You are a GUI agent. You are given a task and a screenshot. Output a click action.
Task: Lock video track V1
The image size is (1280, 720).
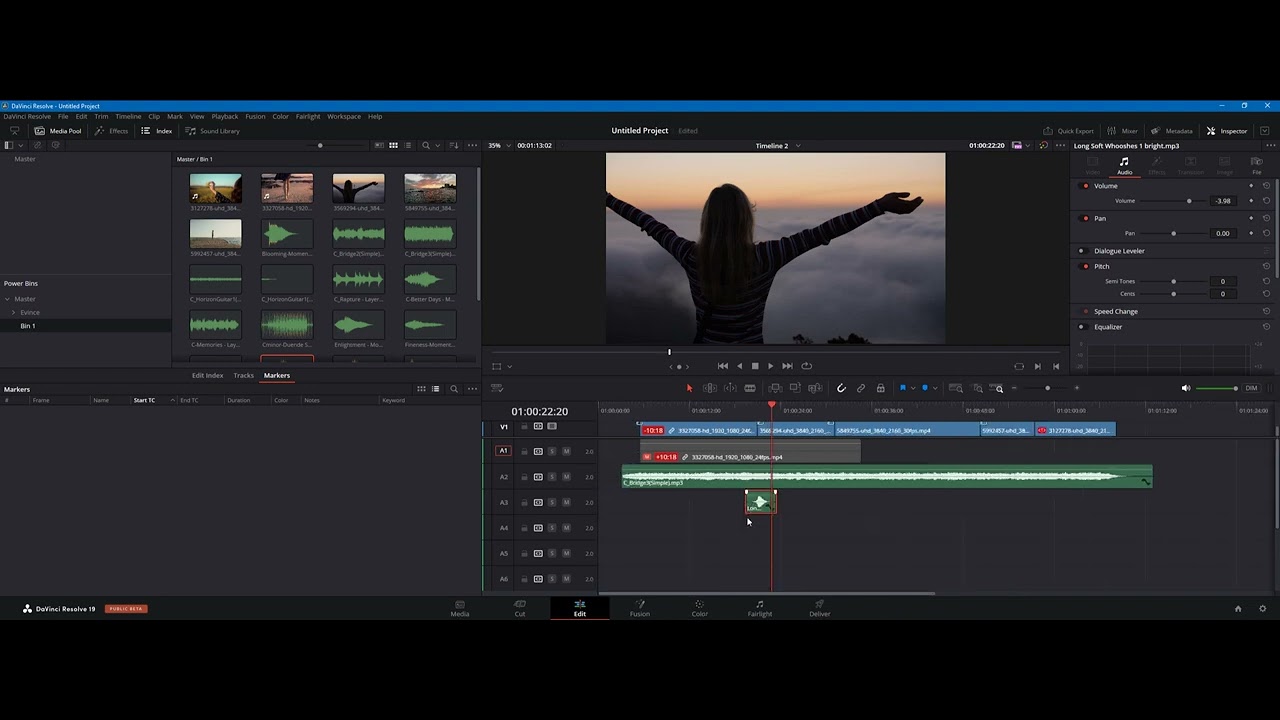(524, 427)
